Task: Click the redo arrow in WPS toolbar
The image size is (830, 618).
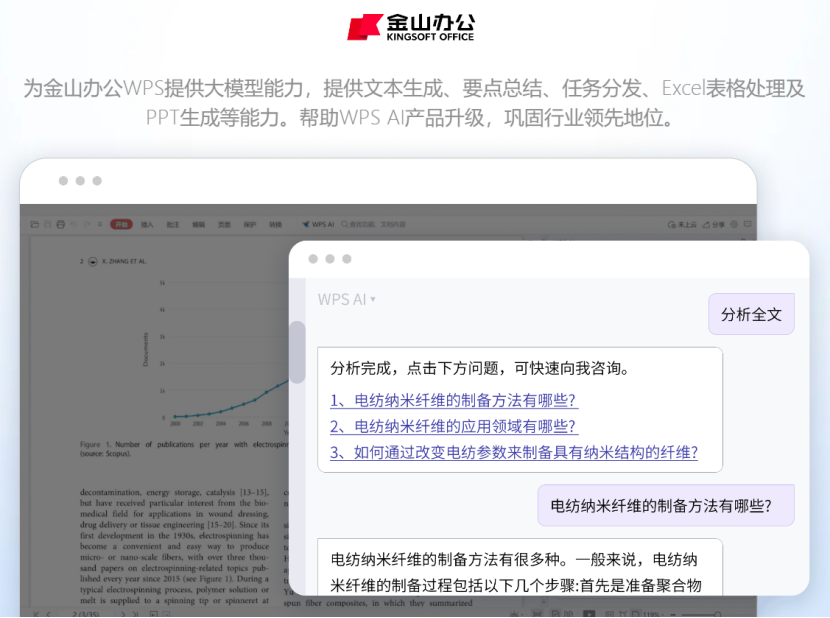Action: point(87,225)
